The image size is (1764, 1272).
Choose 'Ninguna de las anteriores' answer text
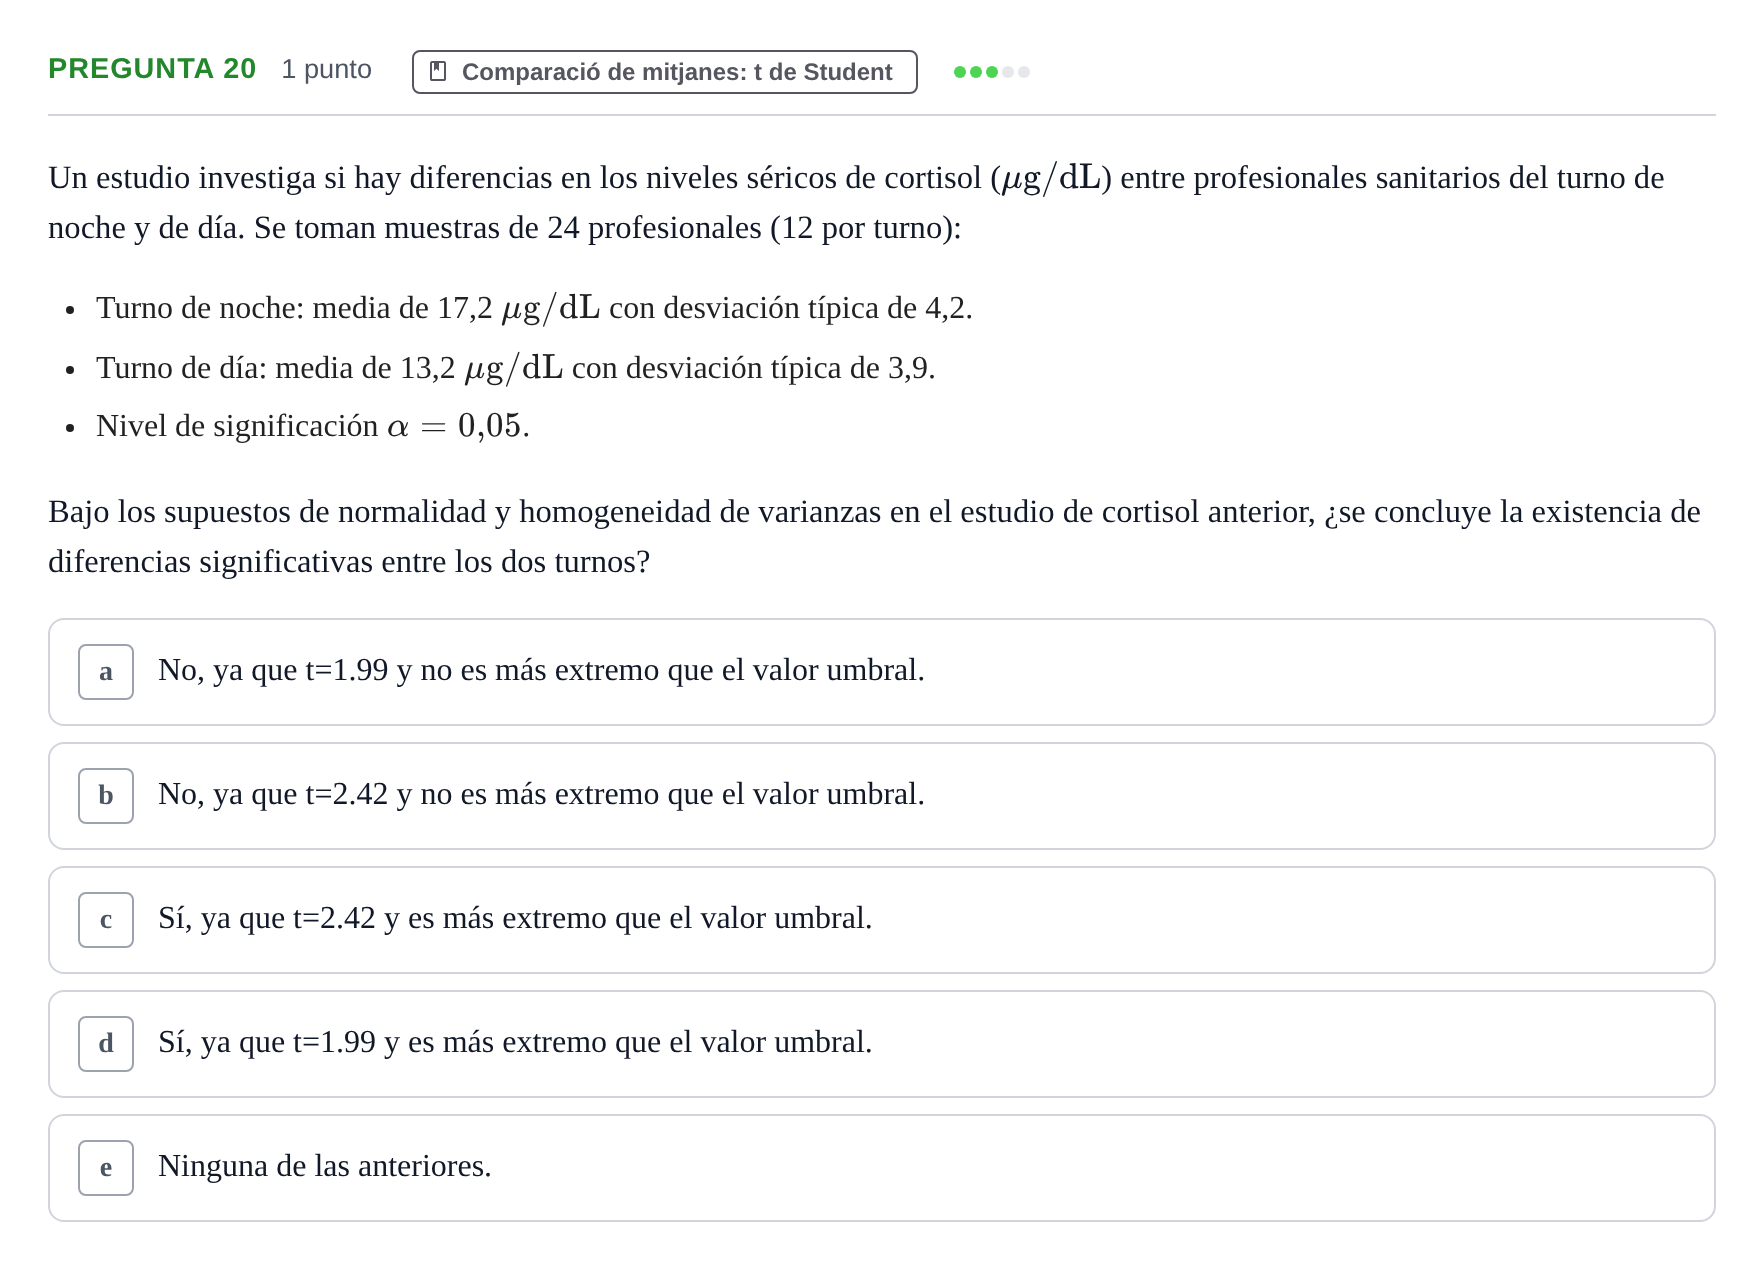[325, 1166]
